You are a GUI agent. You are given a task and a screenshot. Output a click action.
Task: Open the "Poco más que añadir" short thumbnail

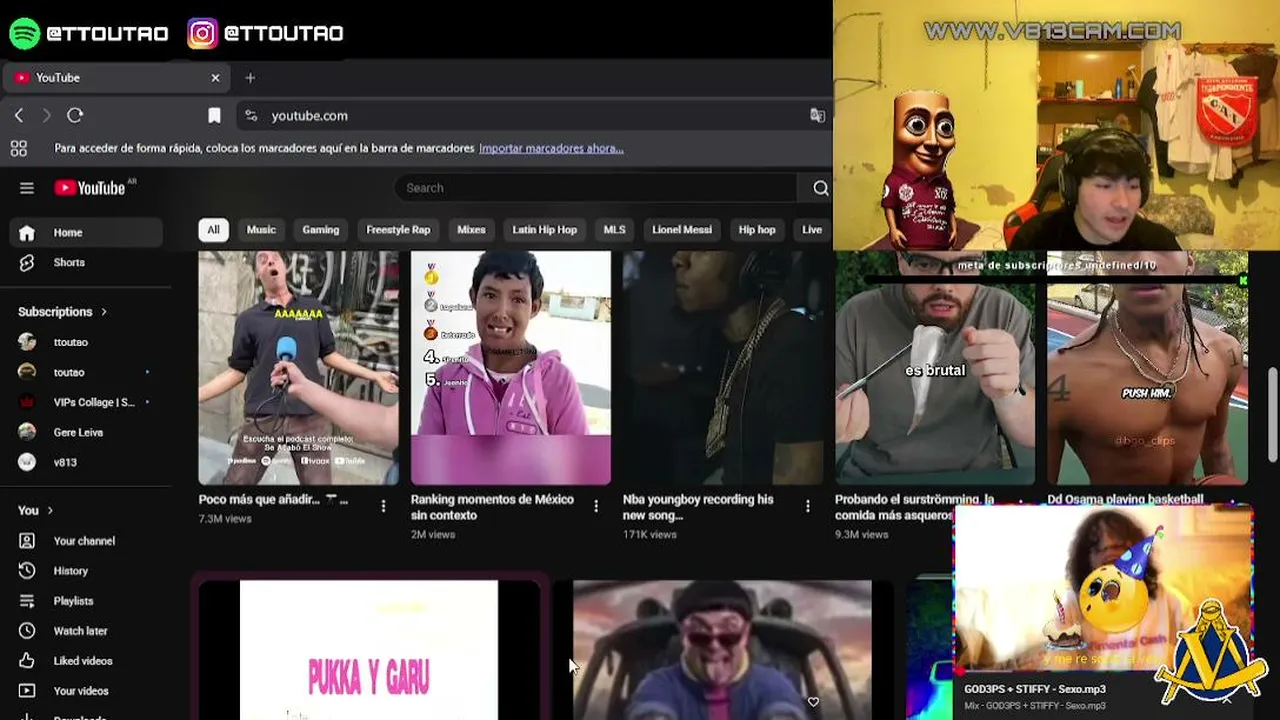click(x=298, y=368)
